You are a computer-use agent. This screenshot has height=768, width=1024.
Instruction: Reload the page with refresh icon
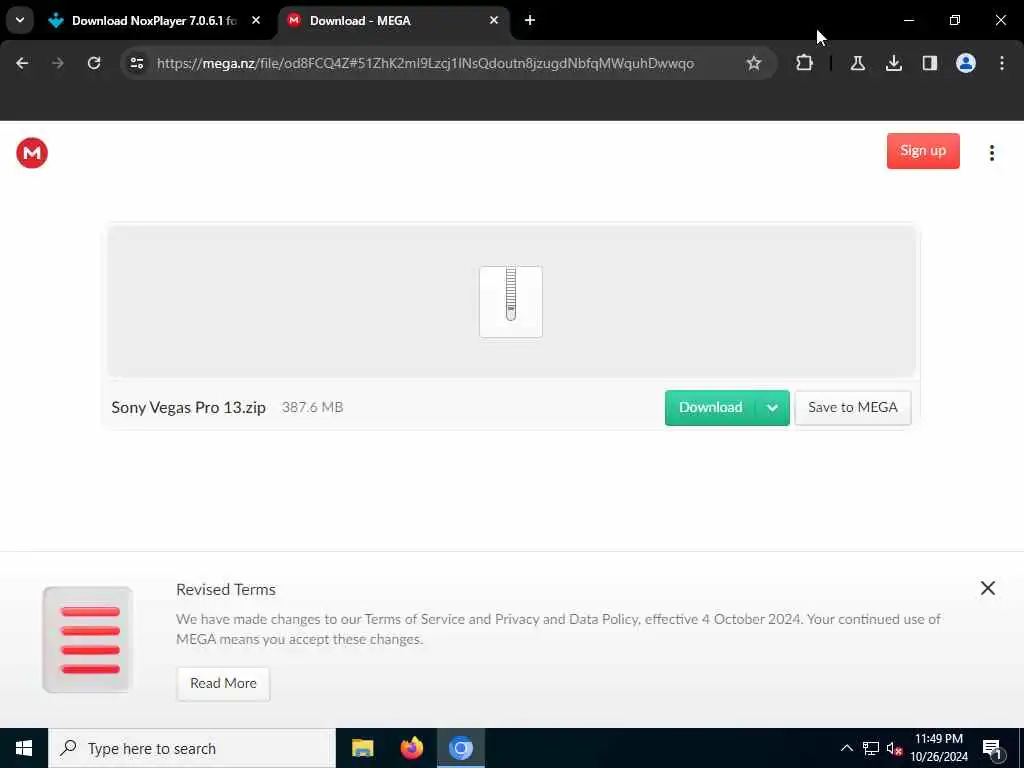[x=94, y=63]
